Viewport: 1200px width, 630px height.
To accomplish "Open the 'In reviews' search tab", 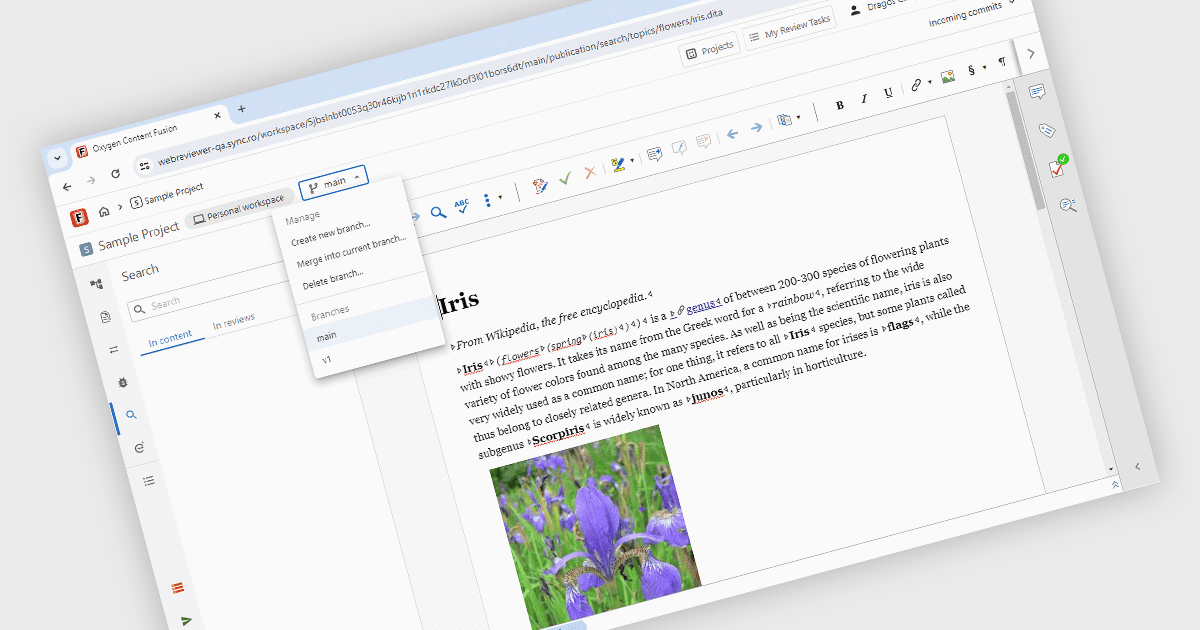I will (x=234, y=321).
